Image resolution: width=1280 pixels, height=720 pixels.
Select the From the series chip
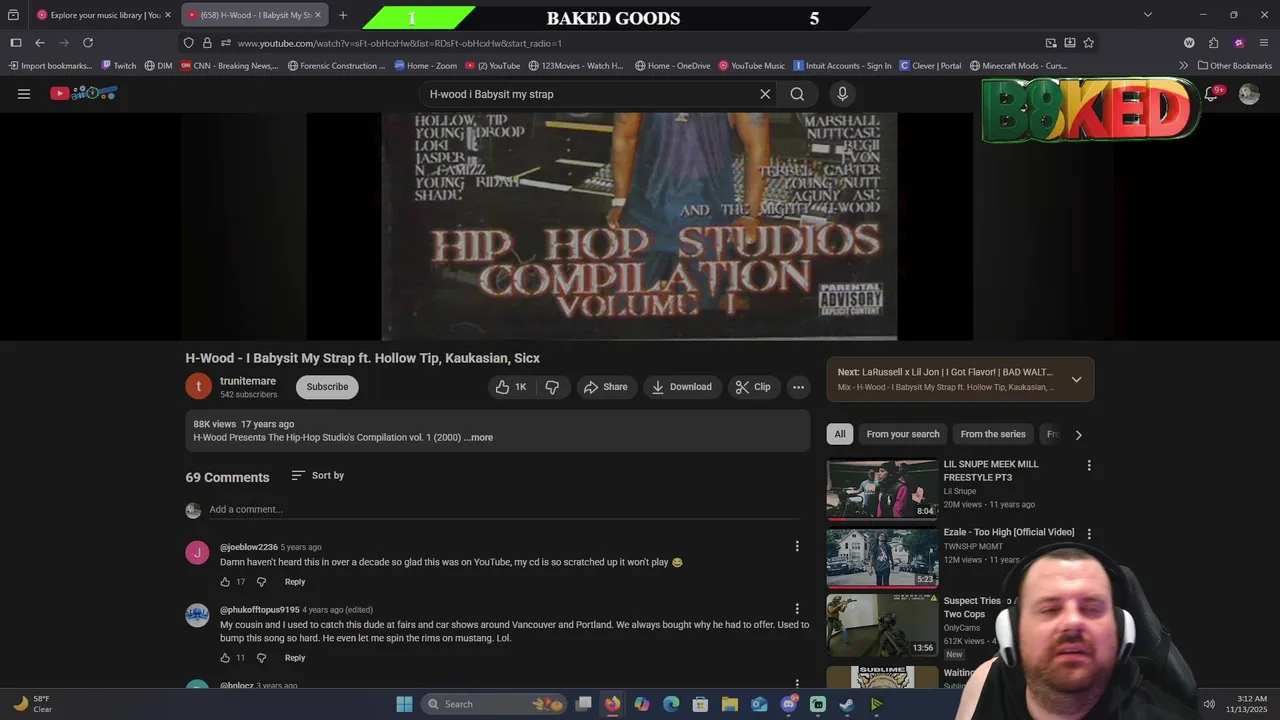[x=993, y=434]
